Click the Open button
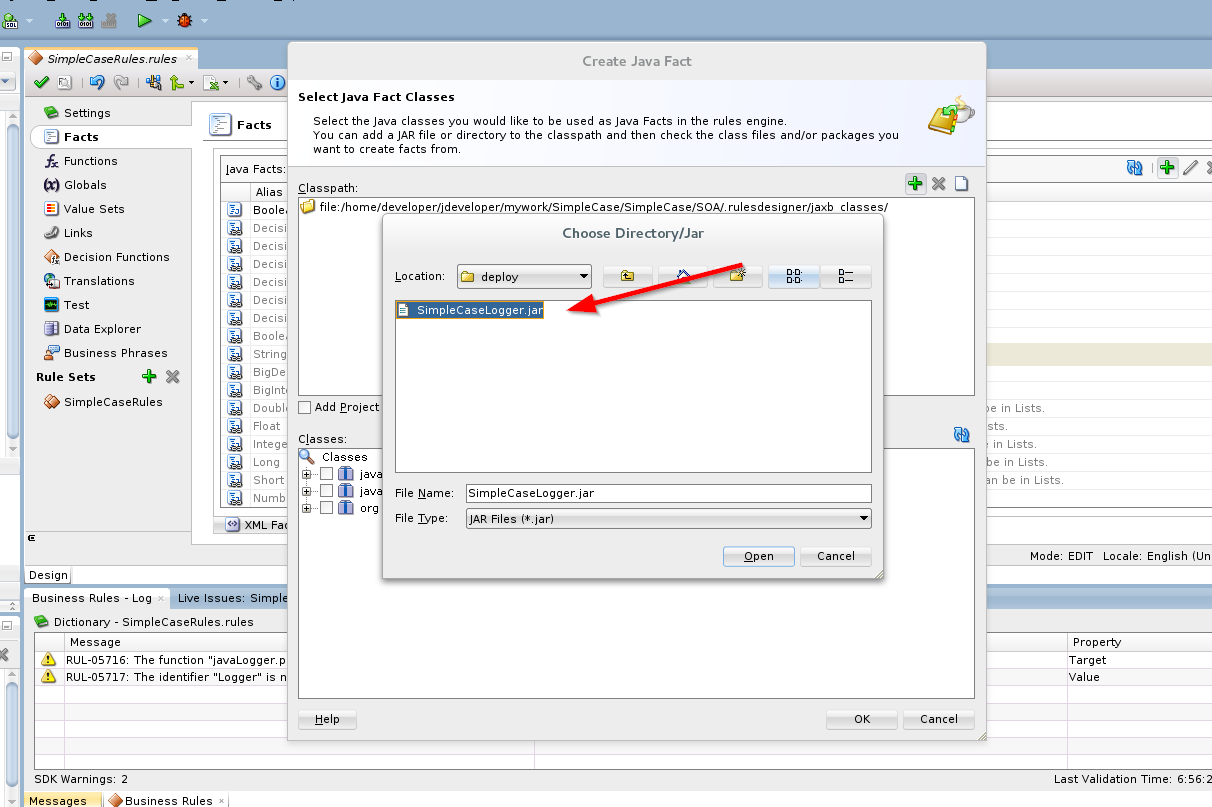This screenshot has height=807, width=1212. tap(758, 556)
